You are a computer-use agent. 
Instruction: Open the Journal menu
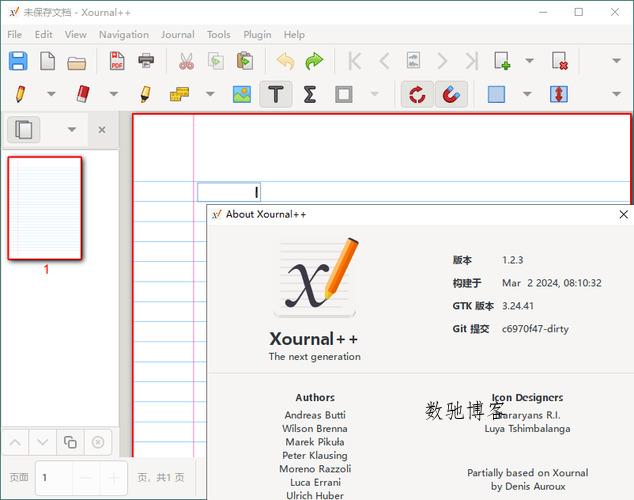coord(178,35)
